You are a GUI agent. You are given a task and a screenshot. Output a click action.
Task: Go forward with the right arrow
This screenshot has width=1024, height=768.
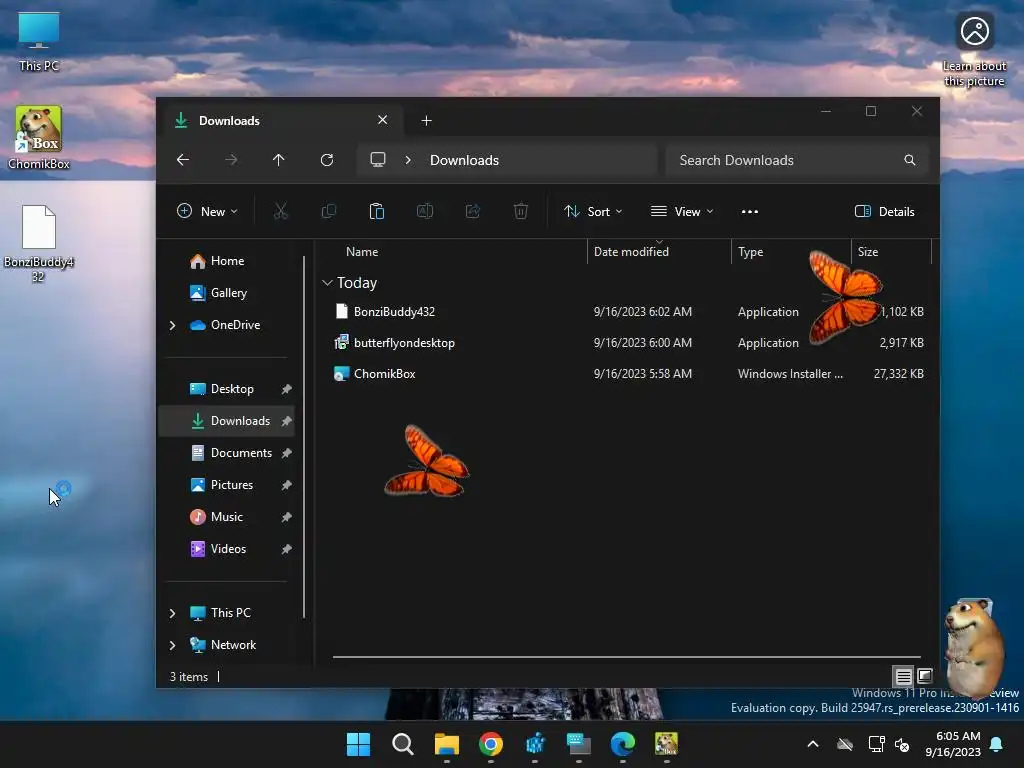231,160
